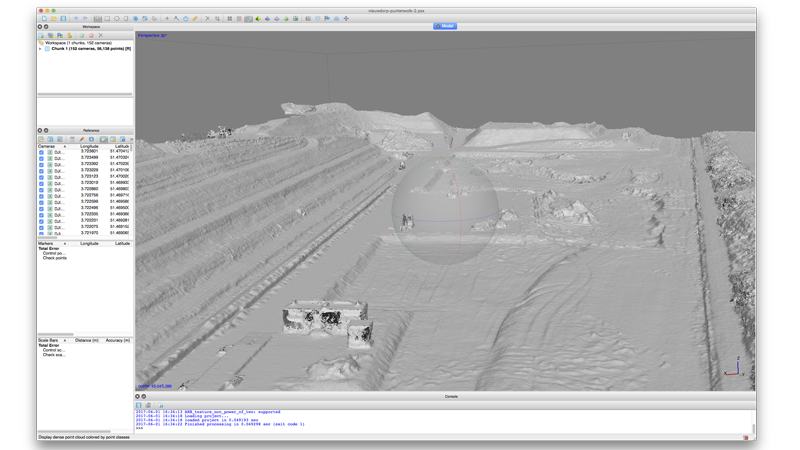Select the Check points row under Markers
This screenshot has height=450, width=800.
55,258
